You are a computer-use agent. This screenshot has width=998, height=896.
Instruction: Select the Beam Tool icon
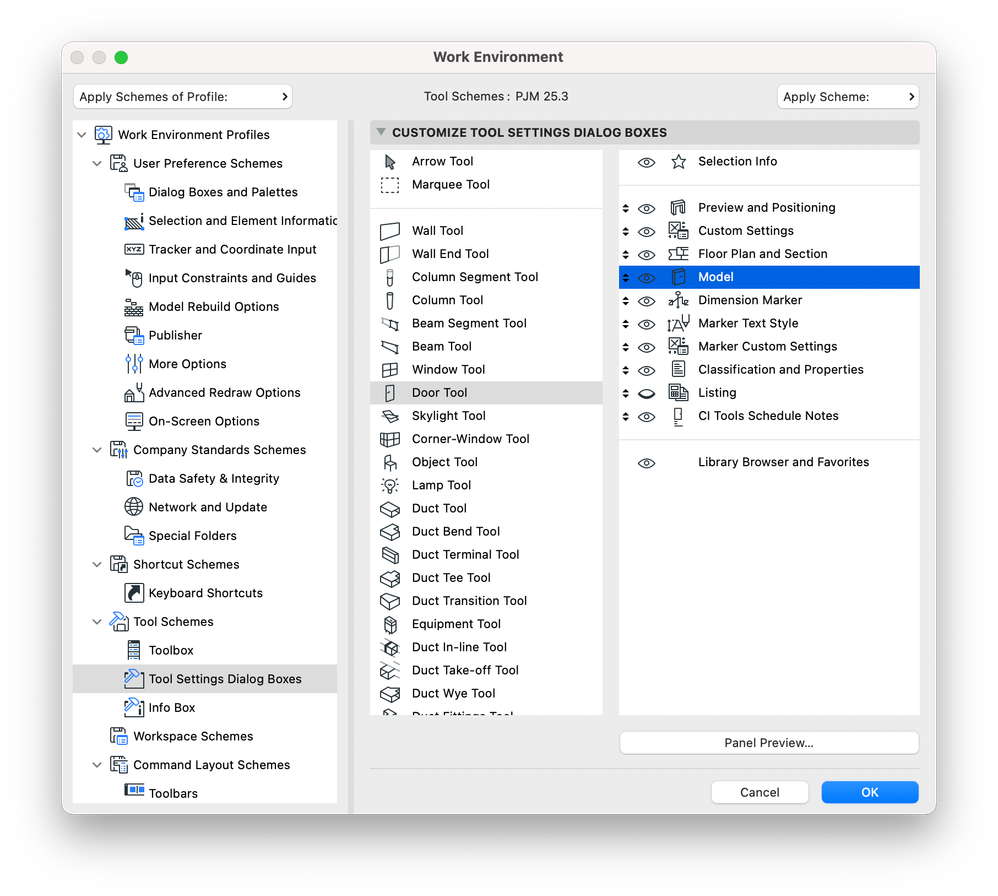coord(390,347)
